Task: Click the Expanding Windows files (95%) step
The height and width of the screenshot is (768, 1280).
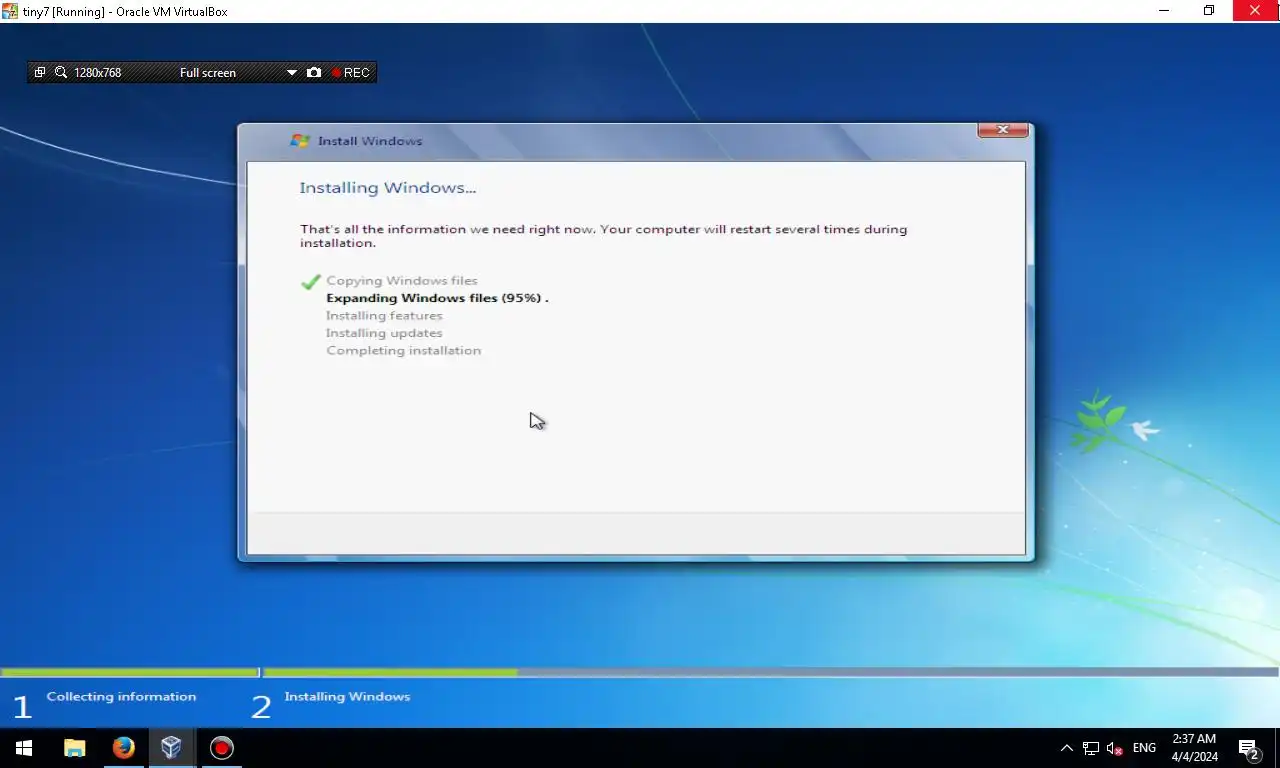Action: pos(437,298)
